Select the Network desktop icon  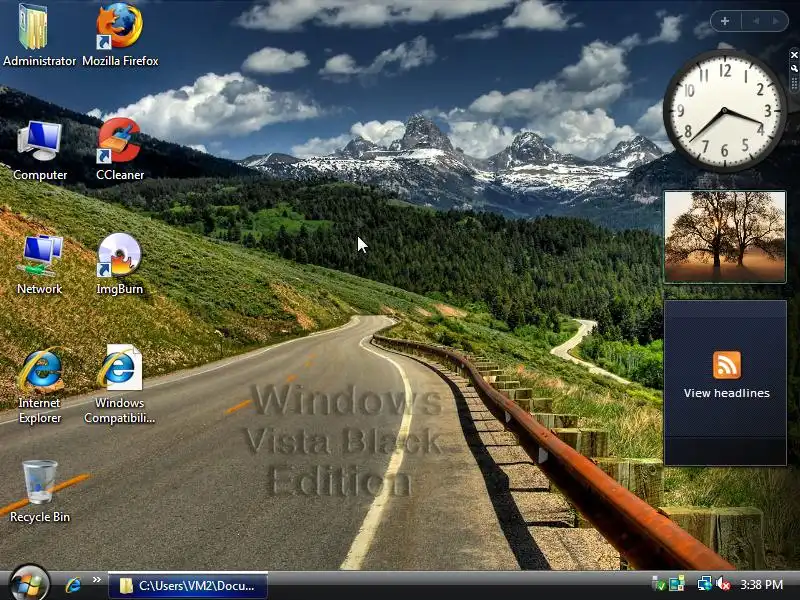(40, 255)
